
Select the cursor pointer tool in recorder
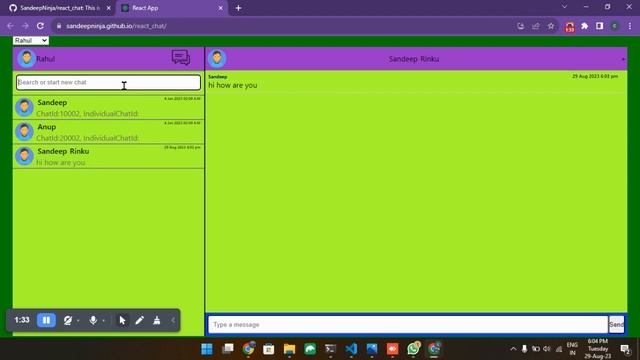[x=122, y=320]
